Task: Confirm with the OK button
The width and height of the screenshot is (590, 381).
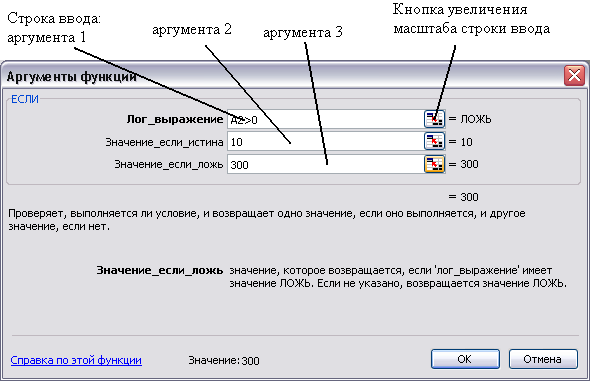Action: pyautogui.click(x=465, y=359)
